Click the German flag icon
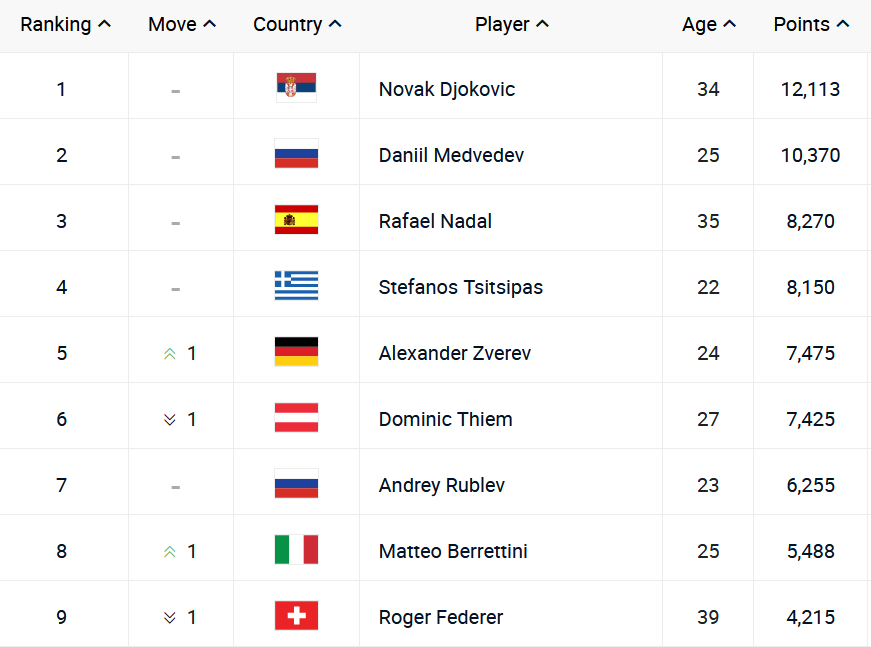 [x=296, y=352]
